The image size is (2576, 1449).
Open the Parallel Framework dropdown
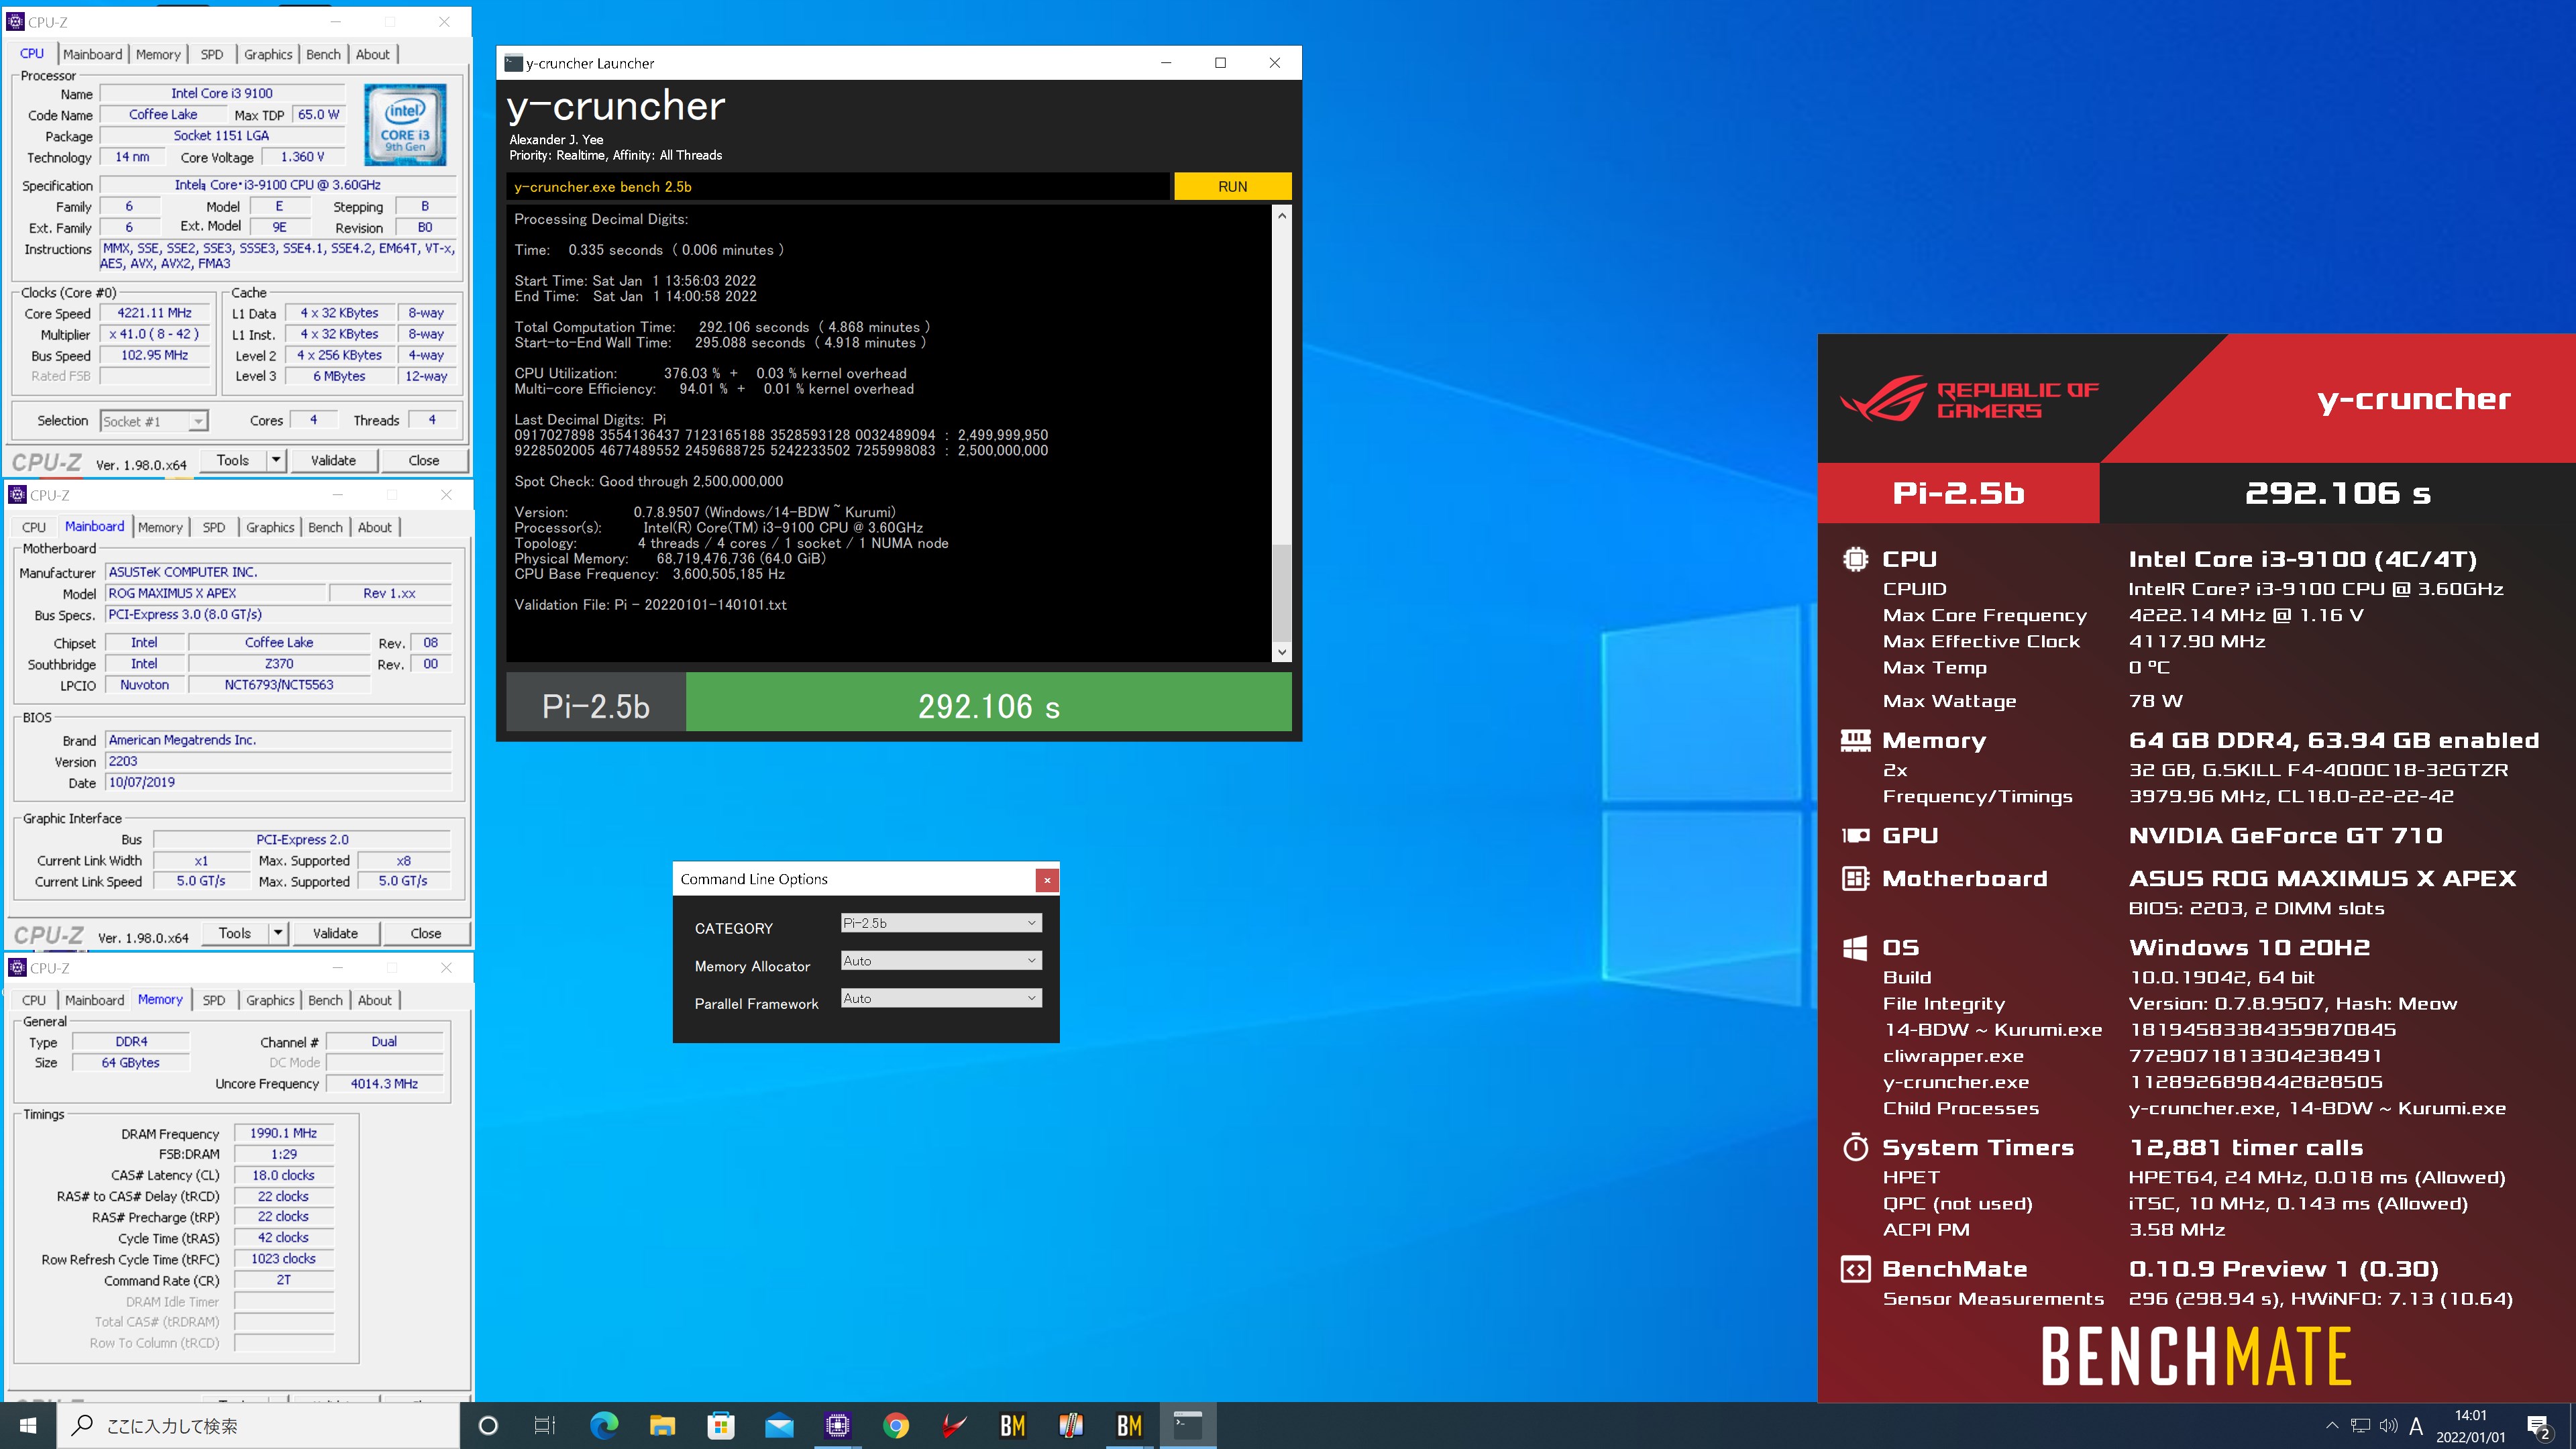coord(941,998)
